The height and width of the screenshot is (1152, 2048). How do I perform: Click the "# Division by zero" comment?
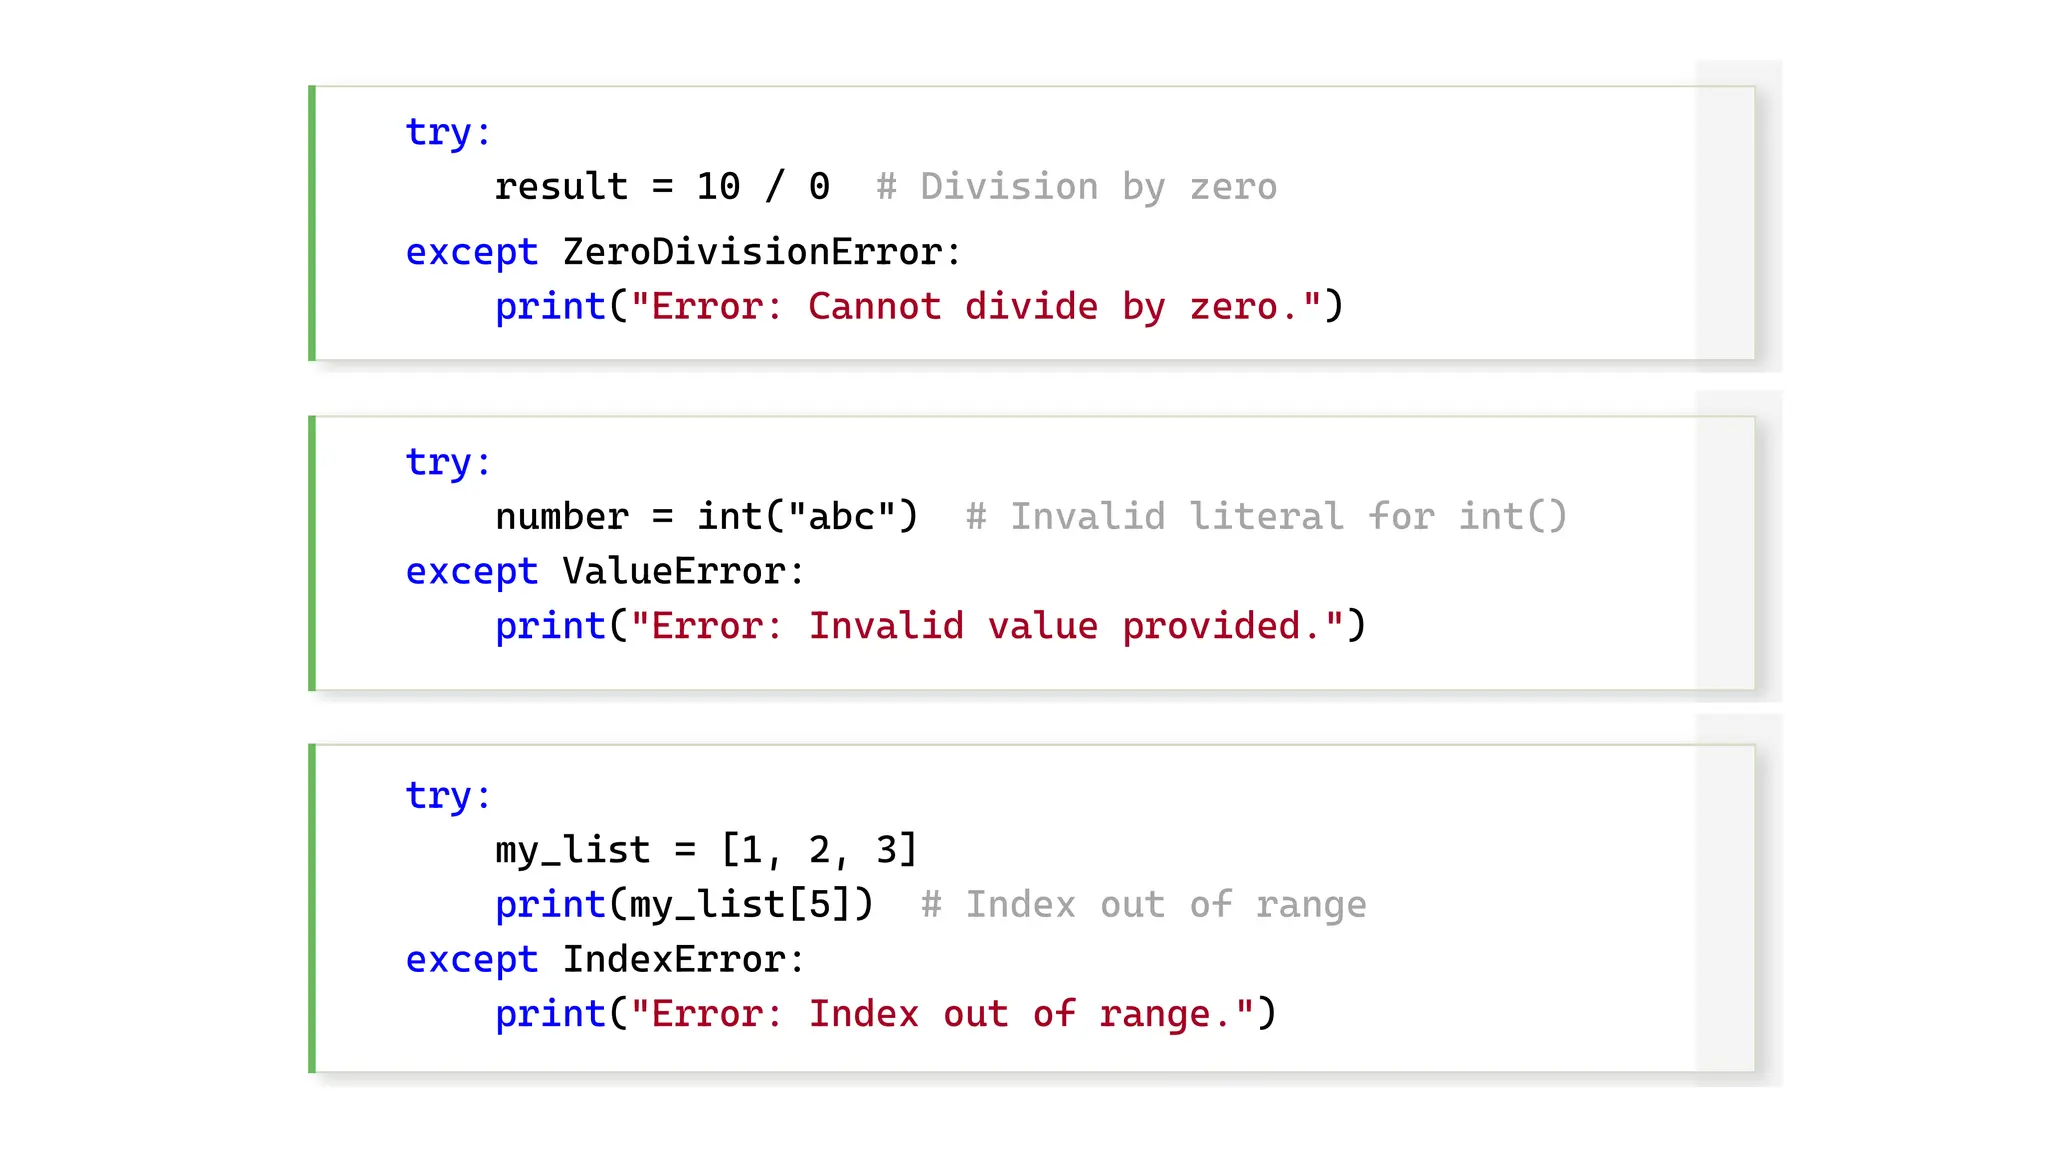coord(1076,187)
